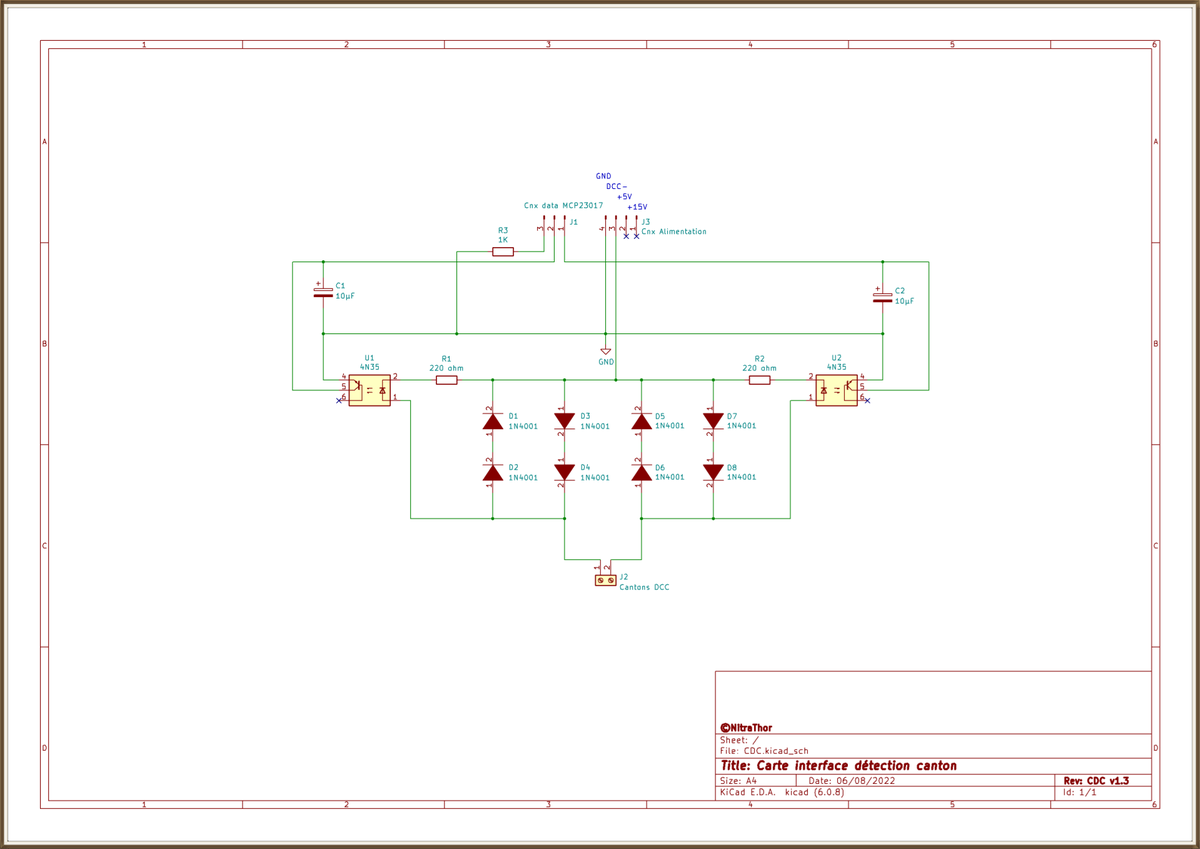Select the U2 optocoupler symbol
The width and height of the screenshot is (1200, 849).
click(x=837, y=390)
